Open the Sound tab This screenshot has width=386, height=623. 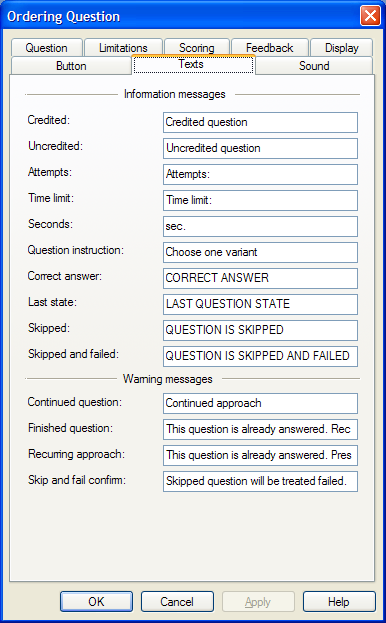click(x=314, y=66)
